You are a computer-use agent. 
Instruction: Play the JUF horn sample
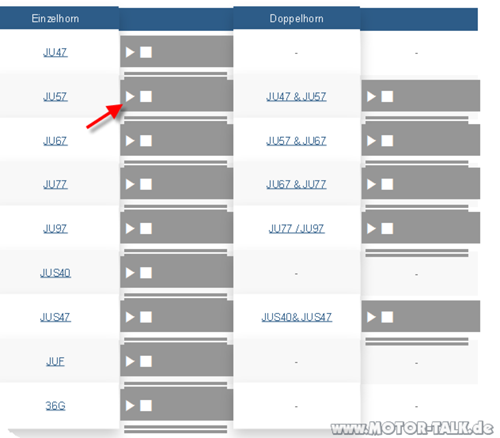pyautogui.click(x=130, y=361)
